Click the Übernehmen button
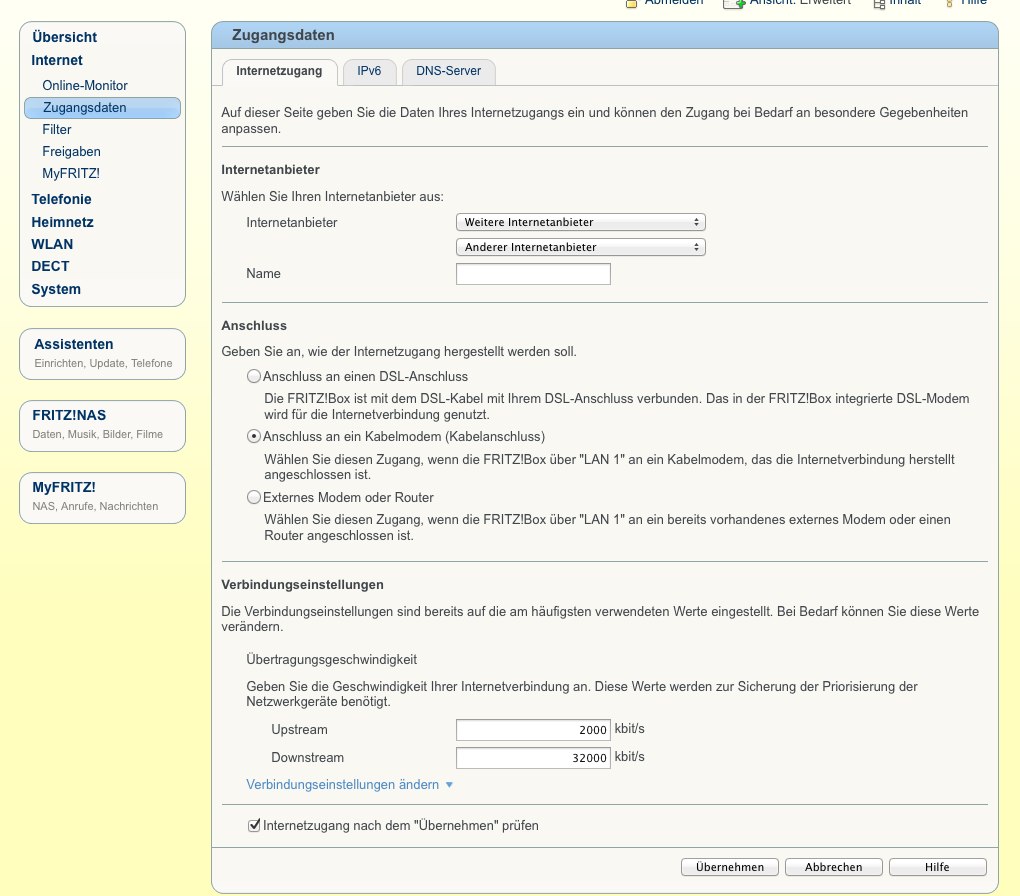 point(730,867)
